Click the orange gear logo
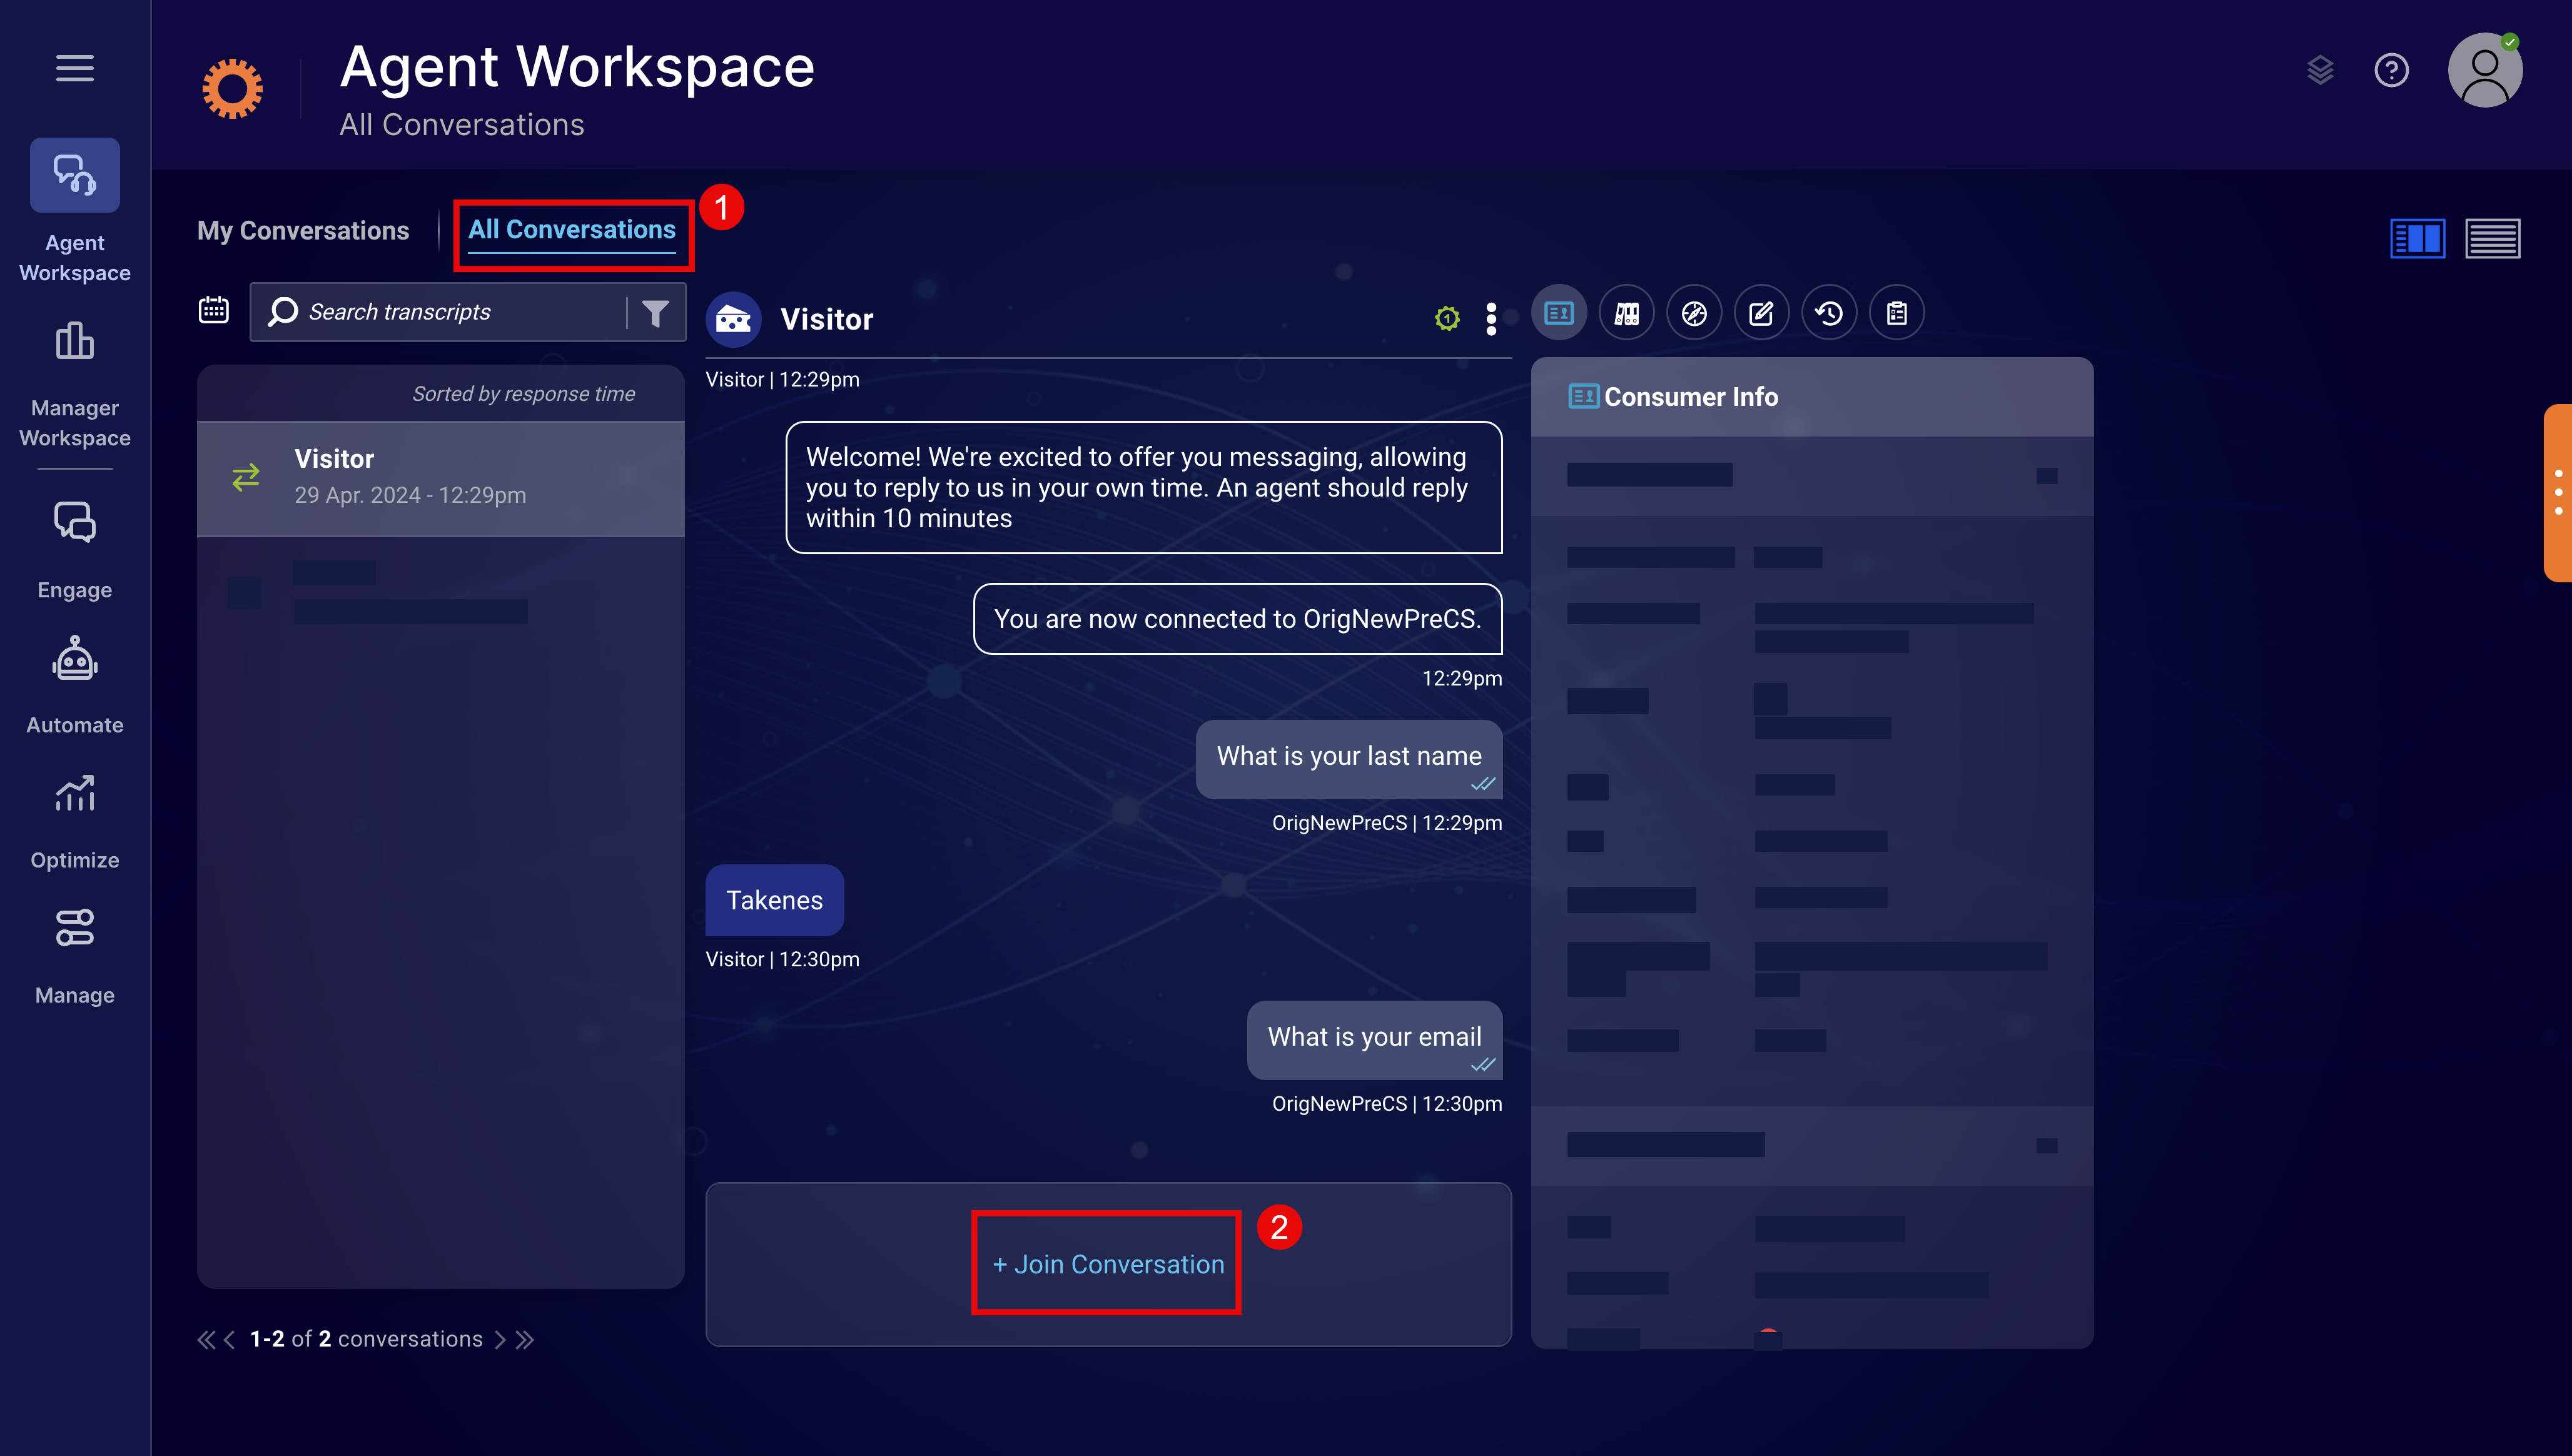Screen dimensions: 2572x1456 pos(232,88)
